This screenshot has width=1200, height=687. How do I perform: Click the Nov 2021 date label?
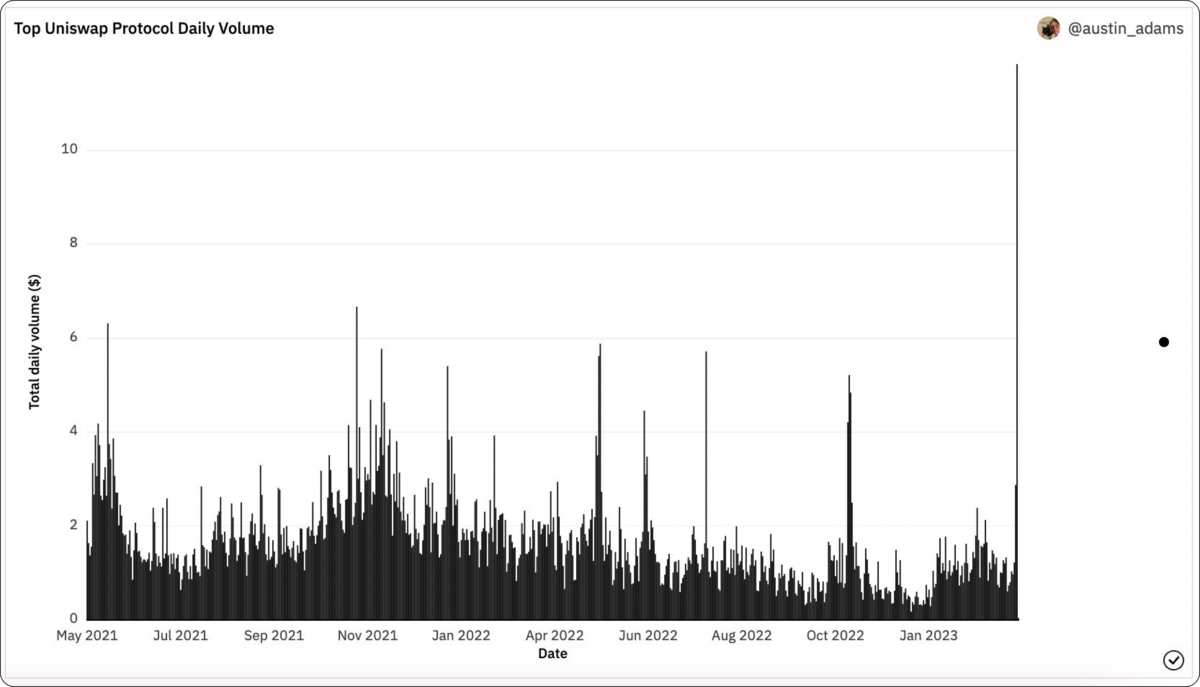coord(367,636)
